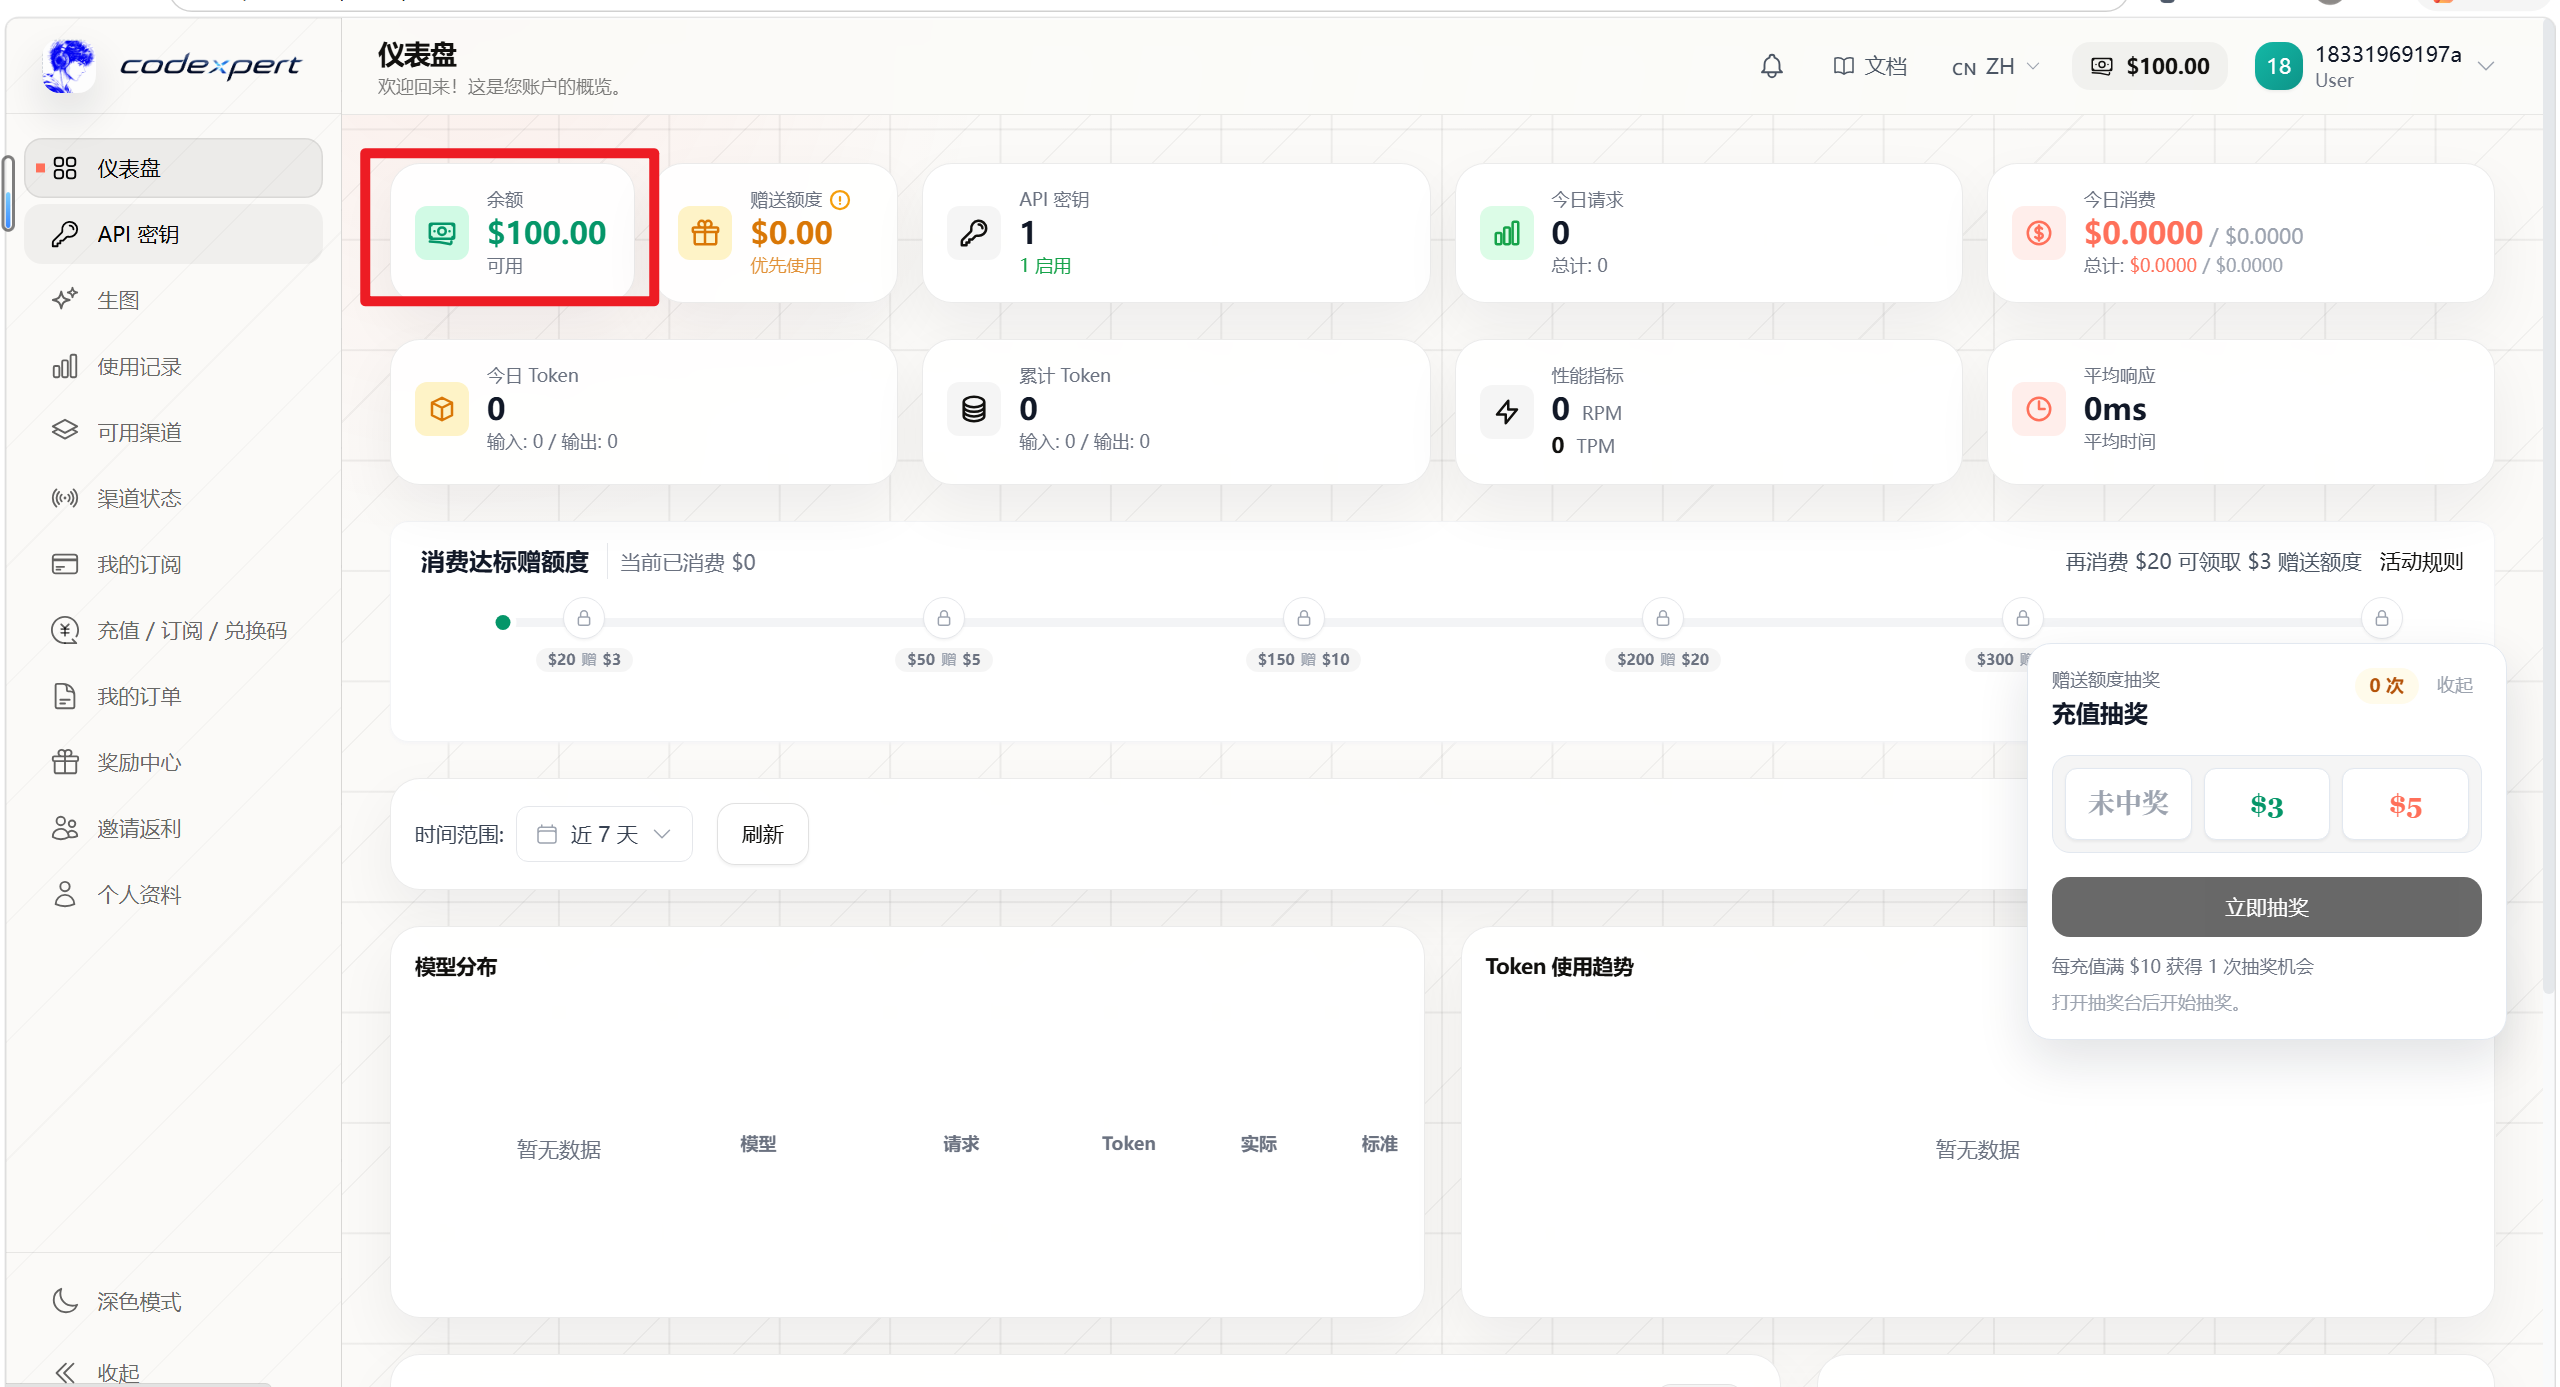Collapse the sidebar with 收起
2560x1387 pixels.
point(173,1371)
